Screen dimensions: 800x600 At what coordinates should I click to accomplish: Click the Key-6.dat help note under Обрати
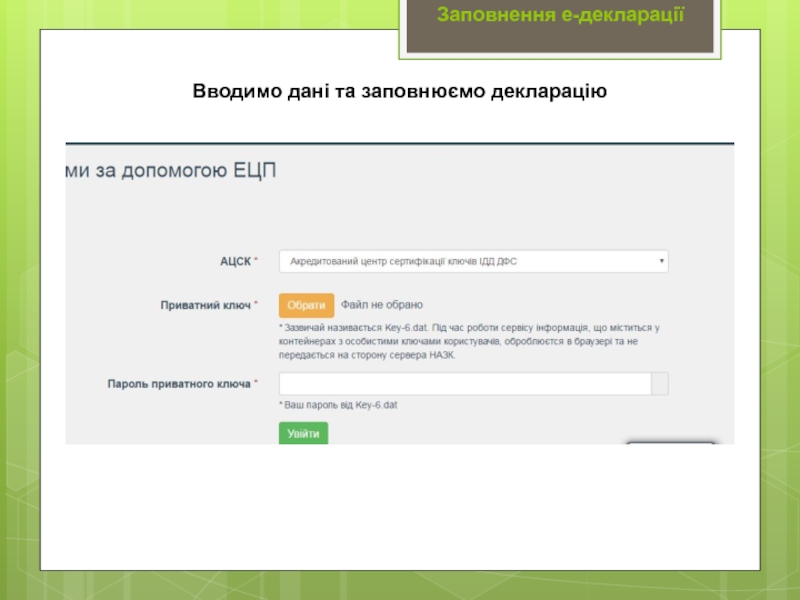470,341
